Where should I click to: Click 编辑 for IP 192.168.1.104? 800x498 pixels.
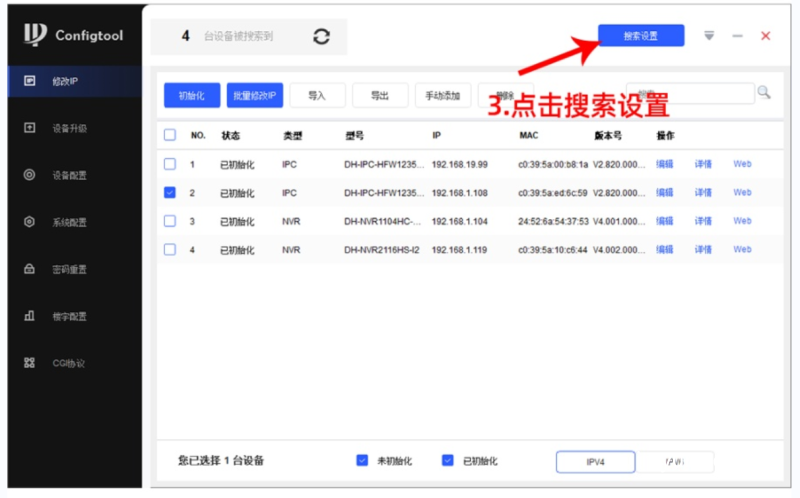pos(664,221)
